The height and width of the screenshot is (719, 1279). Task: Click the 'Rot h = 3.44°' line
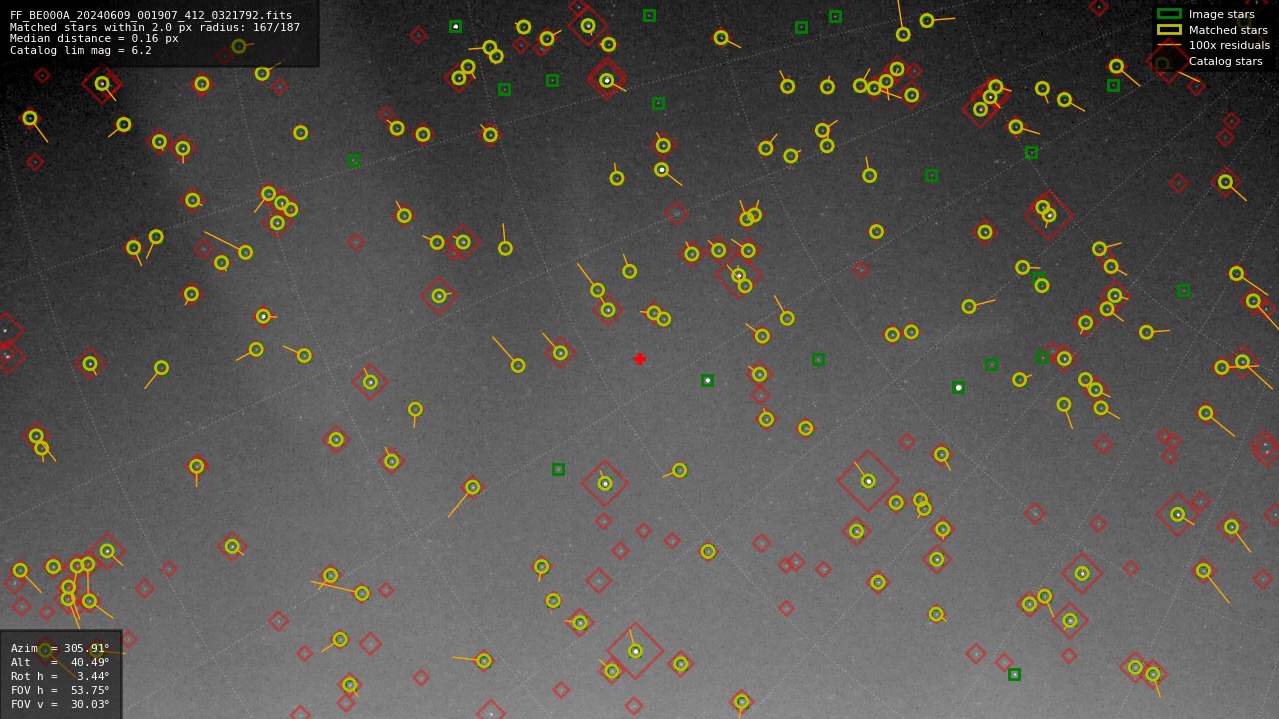coord(60,677)
